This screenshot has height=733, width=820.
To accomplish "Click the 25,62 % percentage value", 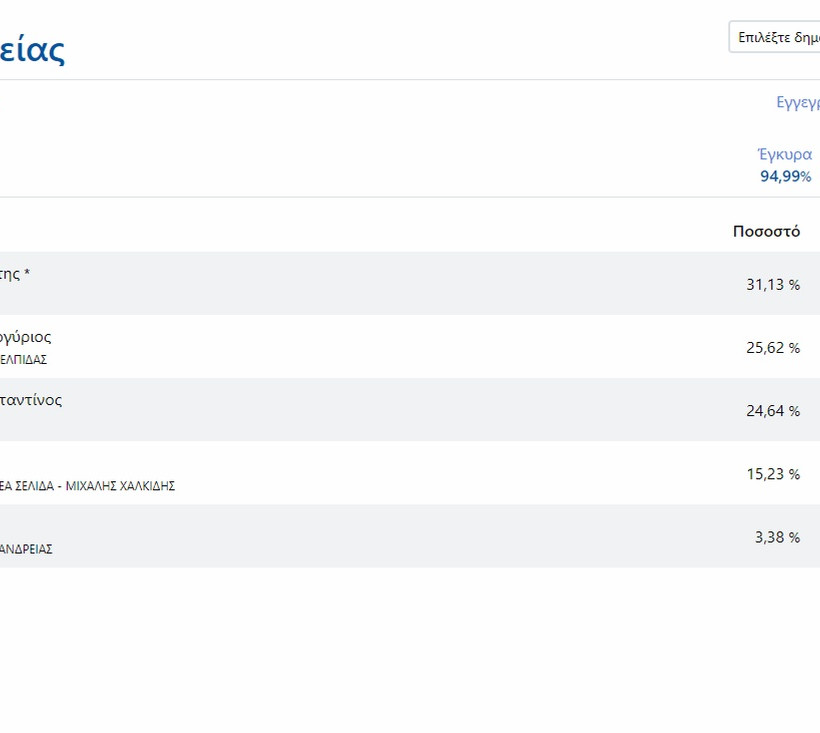I will [x=772, y=347].
